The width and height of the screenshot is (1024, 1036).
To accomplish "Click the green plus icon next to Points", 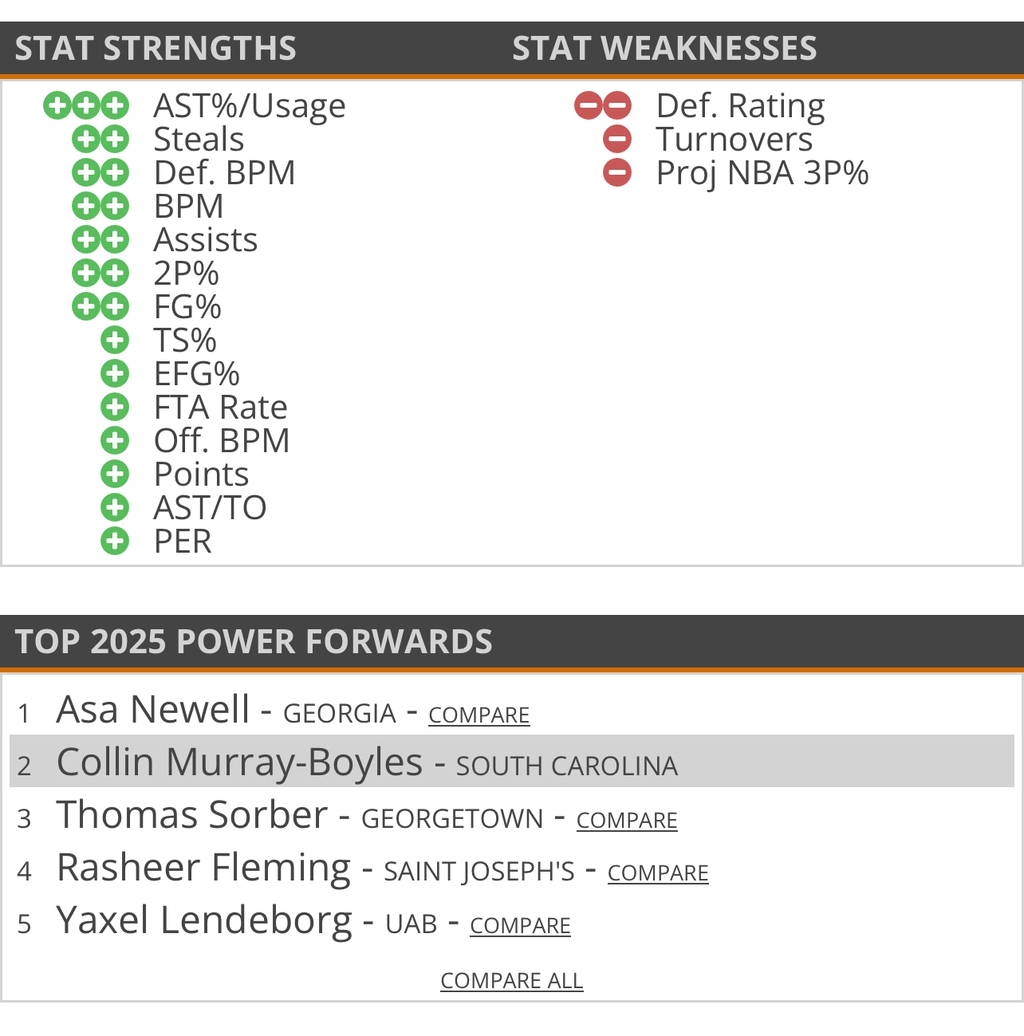I will (115, 474).
